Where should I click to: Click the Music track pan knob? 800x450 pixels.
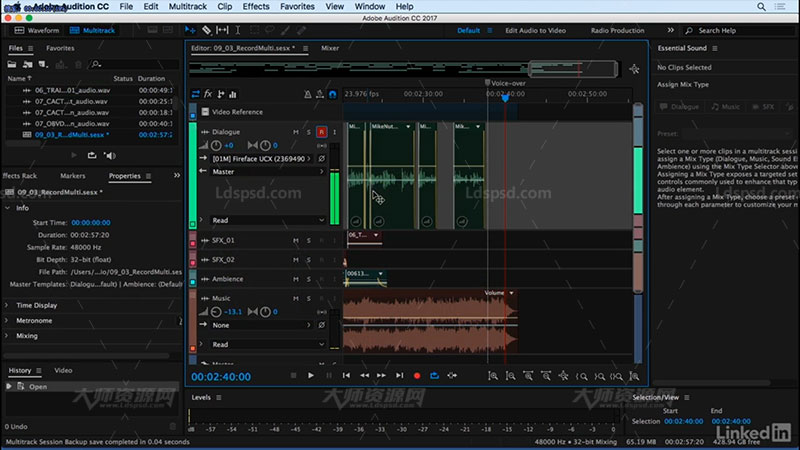point(265,312)
